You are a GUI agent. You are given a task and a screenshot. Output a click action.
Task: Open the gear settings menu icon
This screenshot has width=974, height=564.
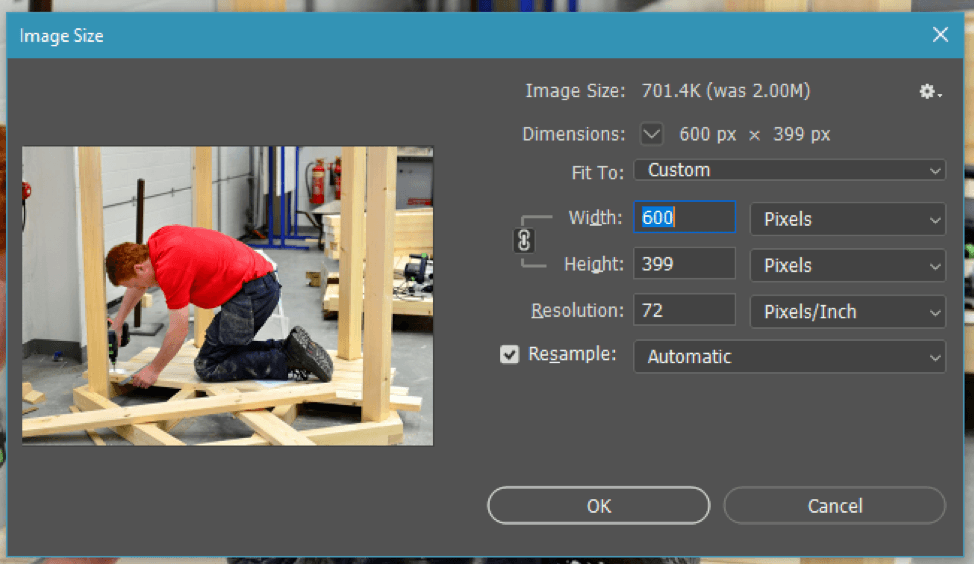(x=930, y=92)
